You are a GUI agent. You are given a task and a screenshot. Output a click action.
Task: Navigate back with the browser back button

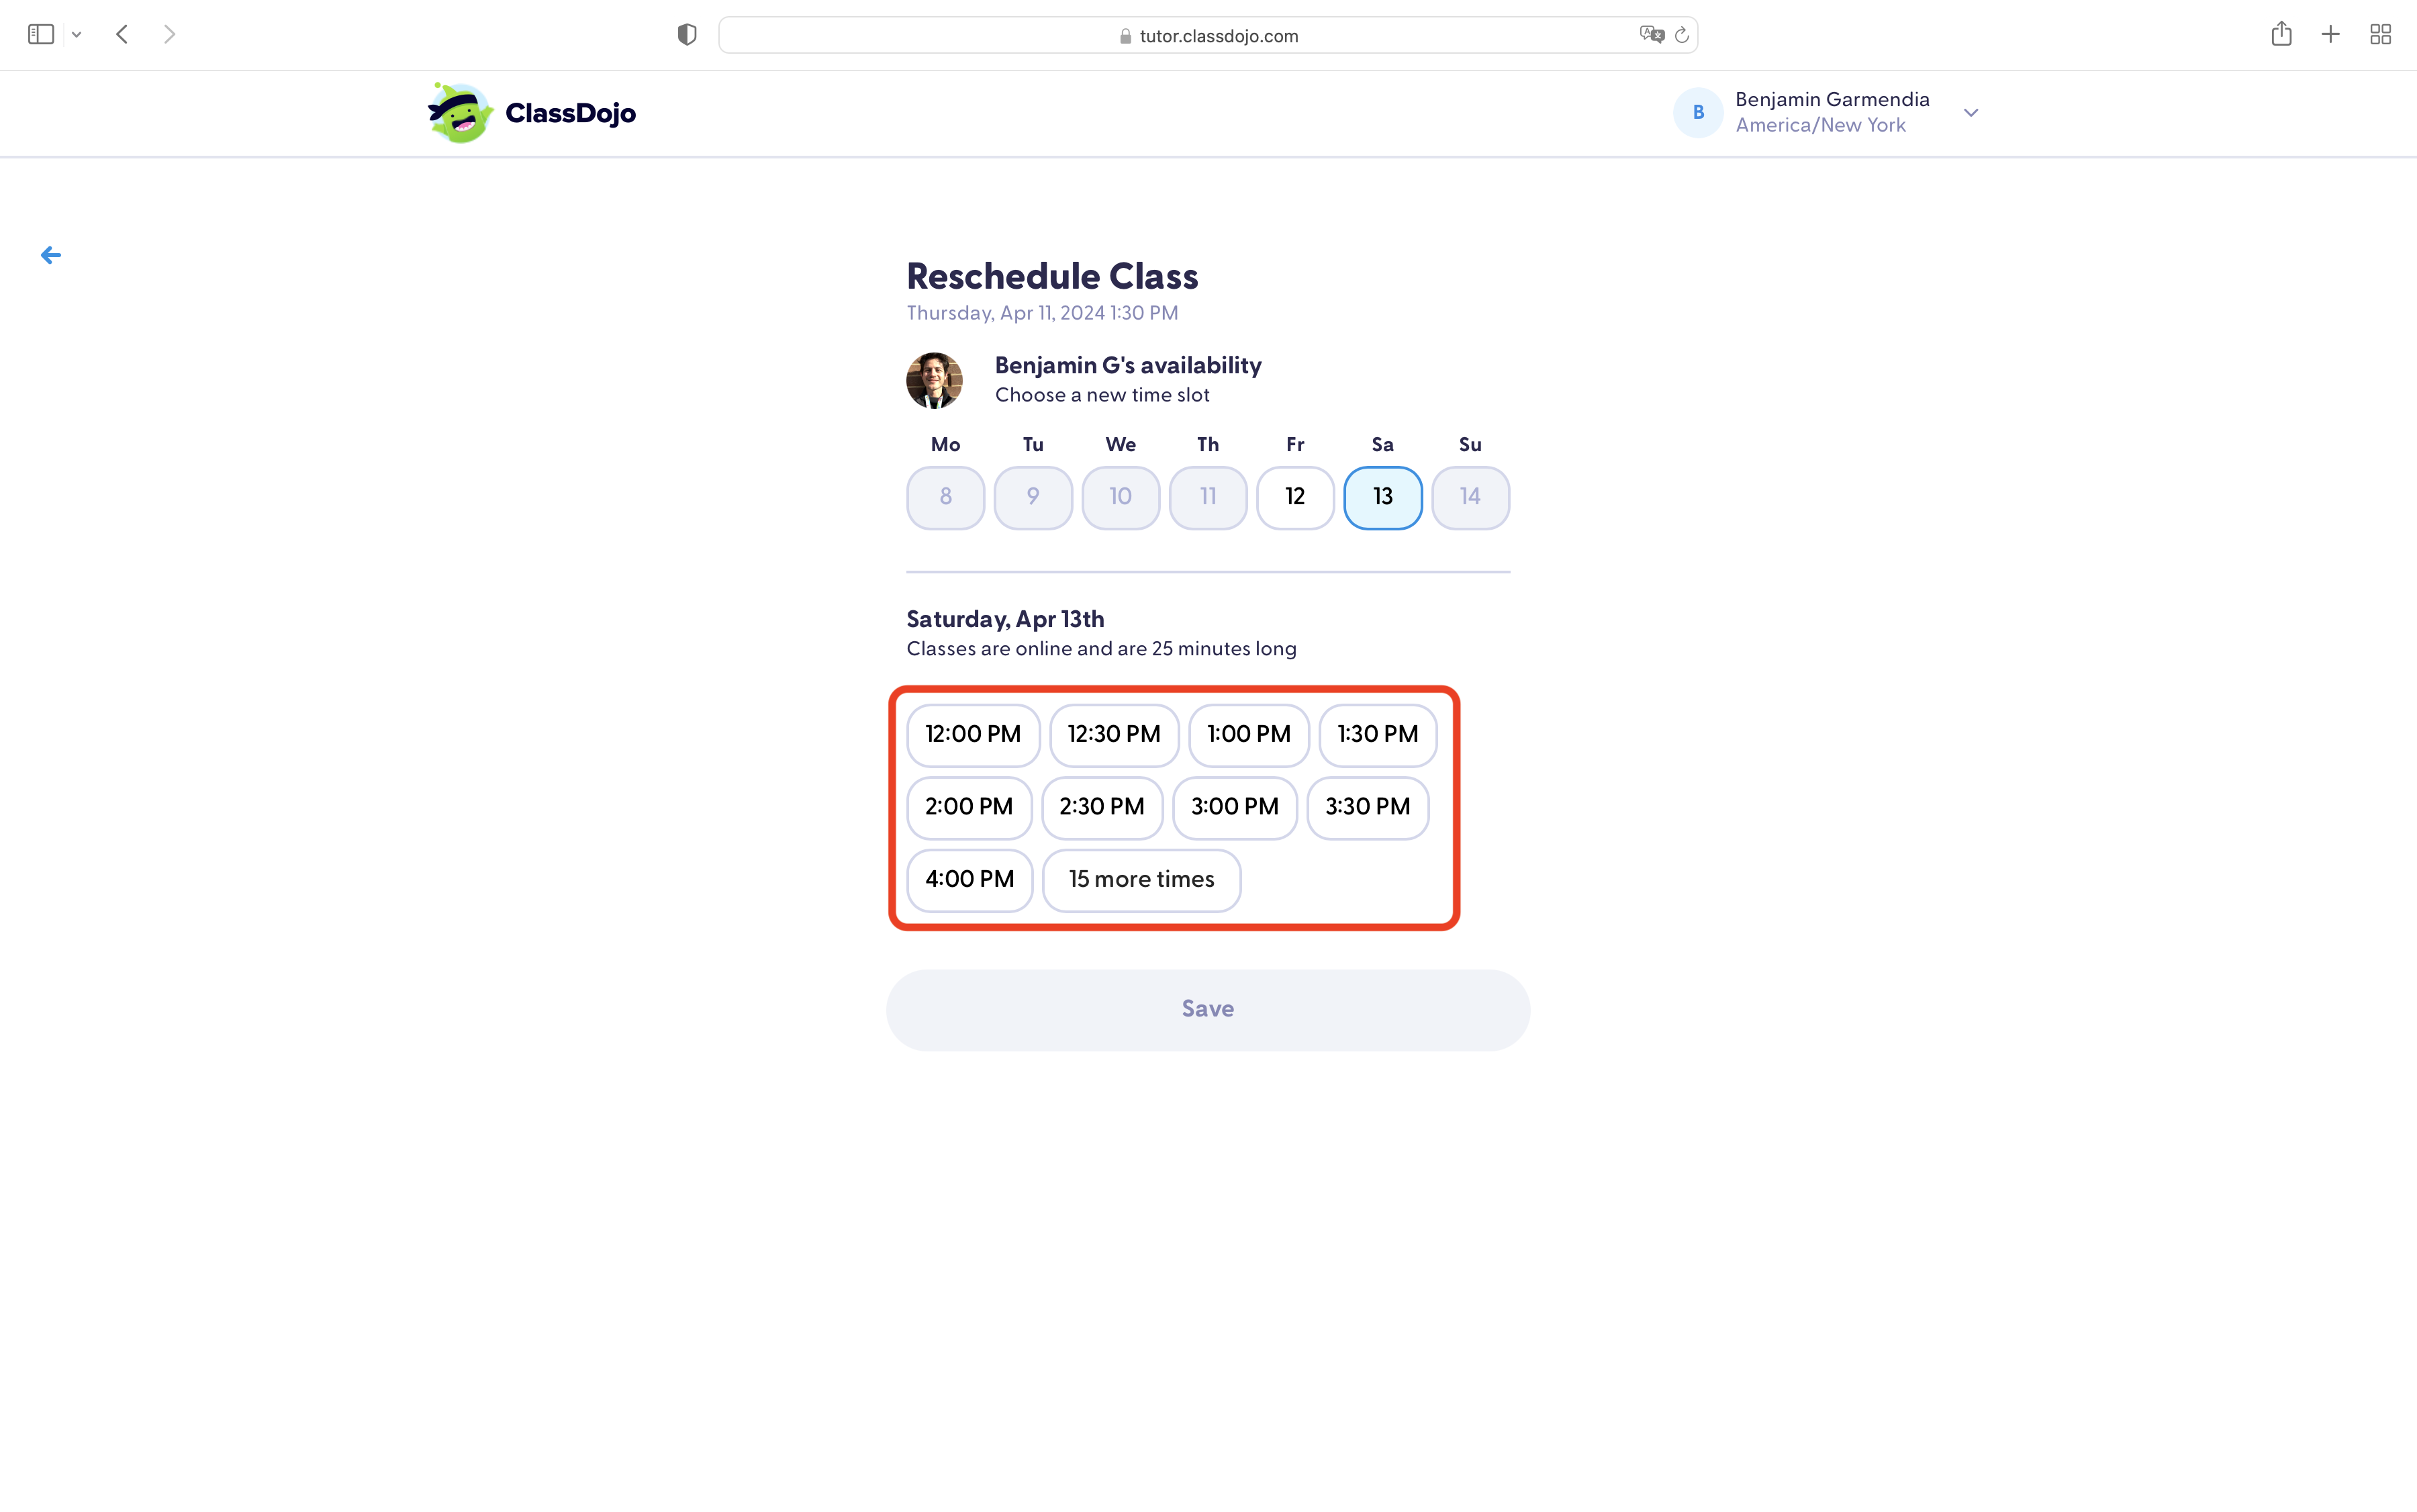click(122, 34)
